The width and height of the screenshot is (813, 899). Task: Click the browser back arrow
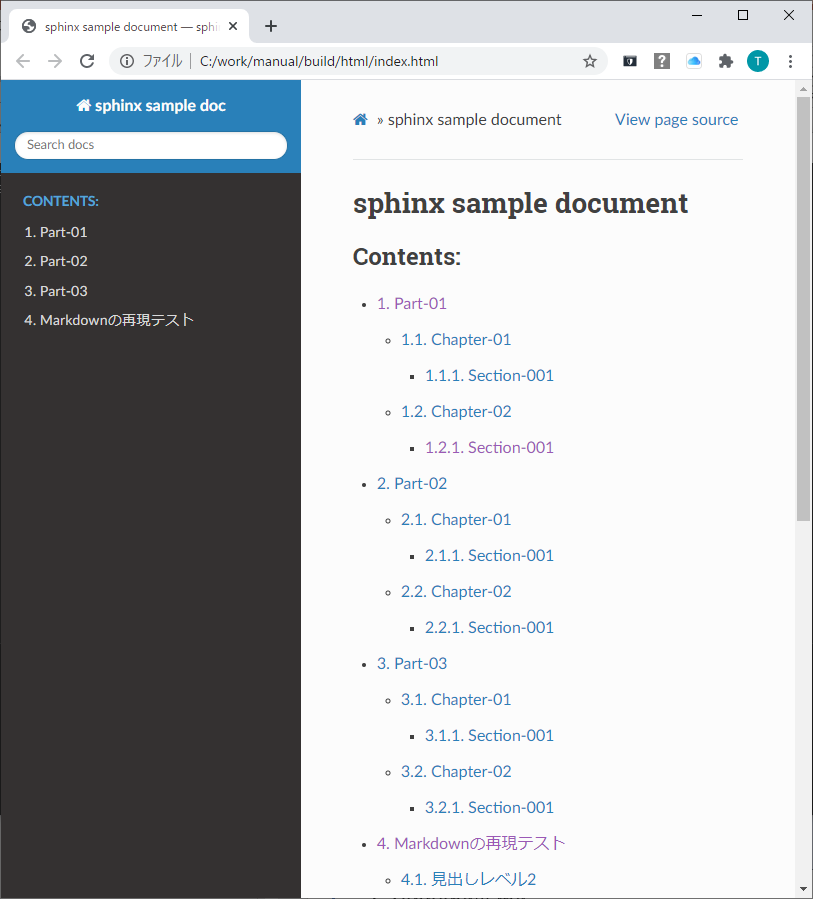coord(23,61)
